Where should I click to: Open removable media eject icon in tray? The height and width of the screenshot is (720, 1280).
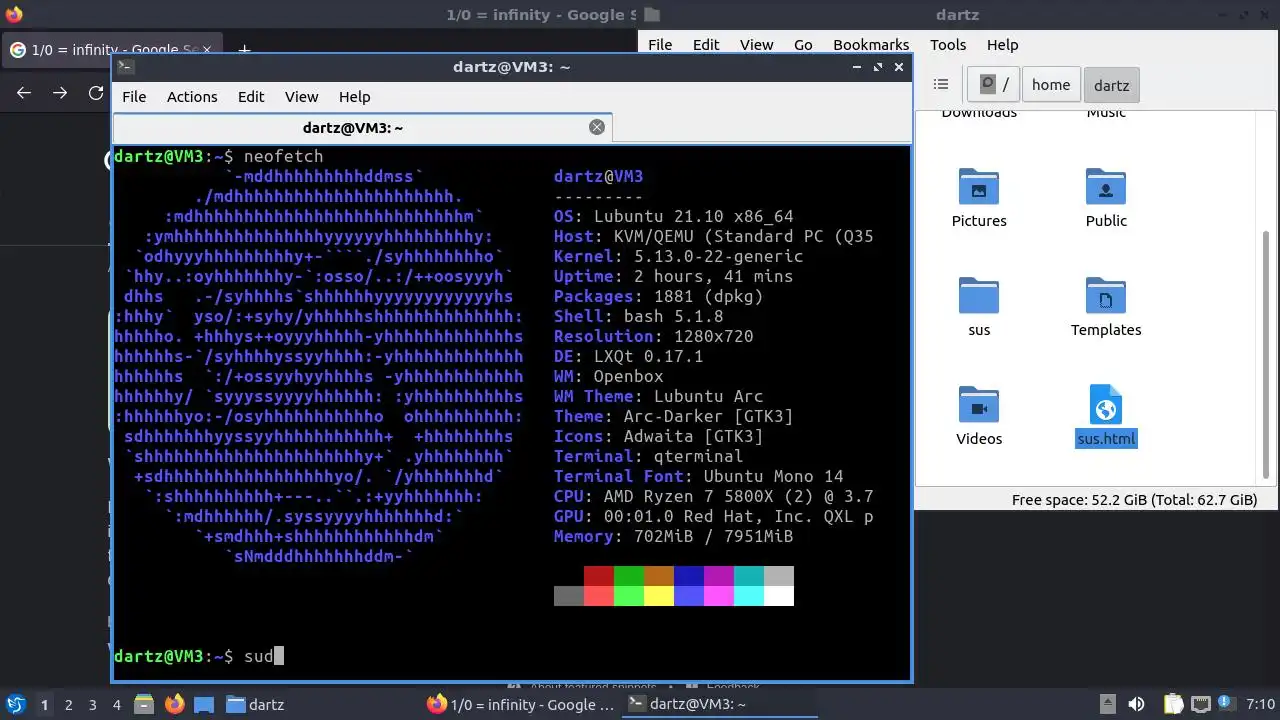pyautogui.click(x=1108, y=704)
